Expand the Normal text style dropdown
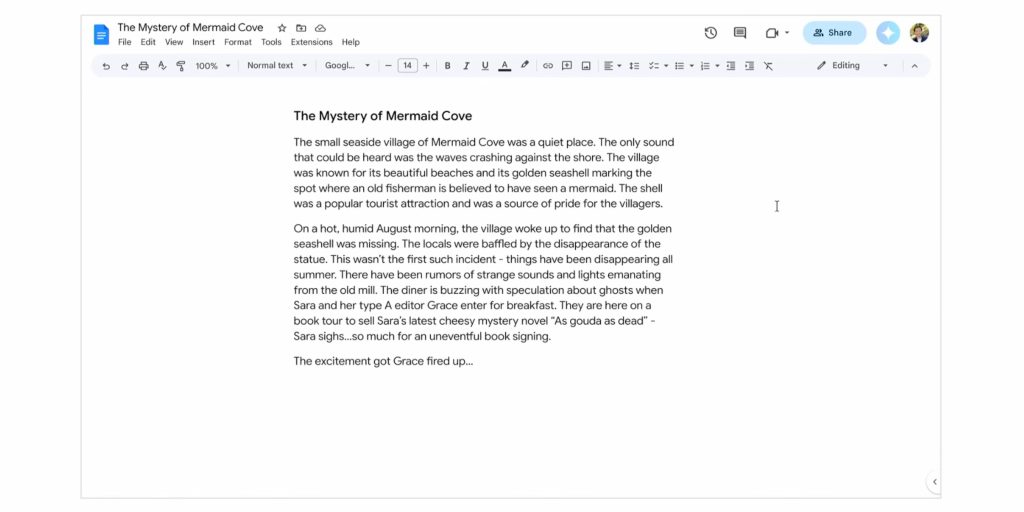1024x512 pixels. pos(276,66)
